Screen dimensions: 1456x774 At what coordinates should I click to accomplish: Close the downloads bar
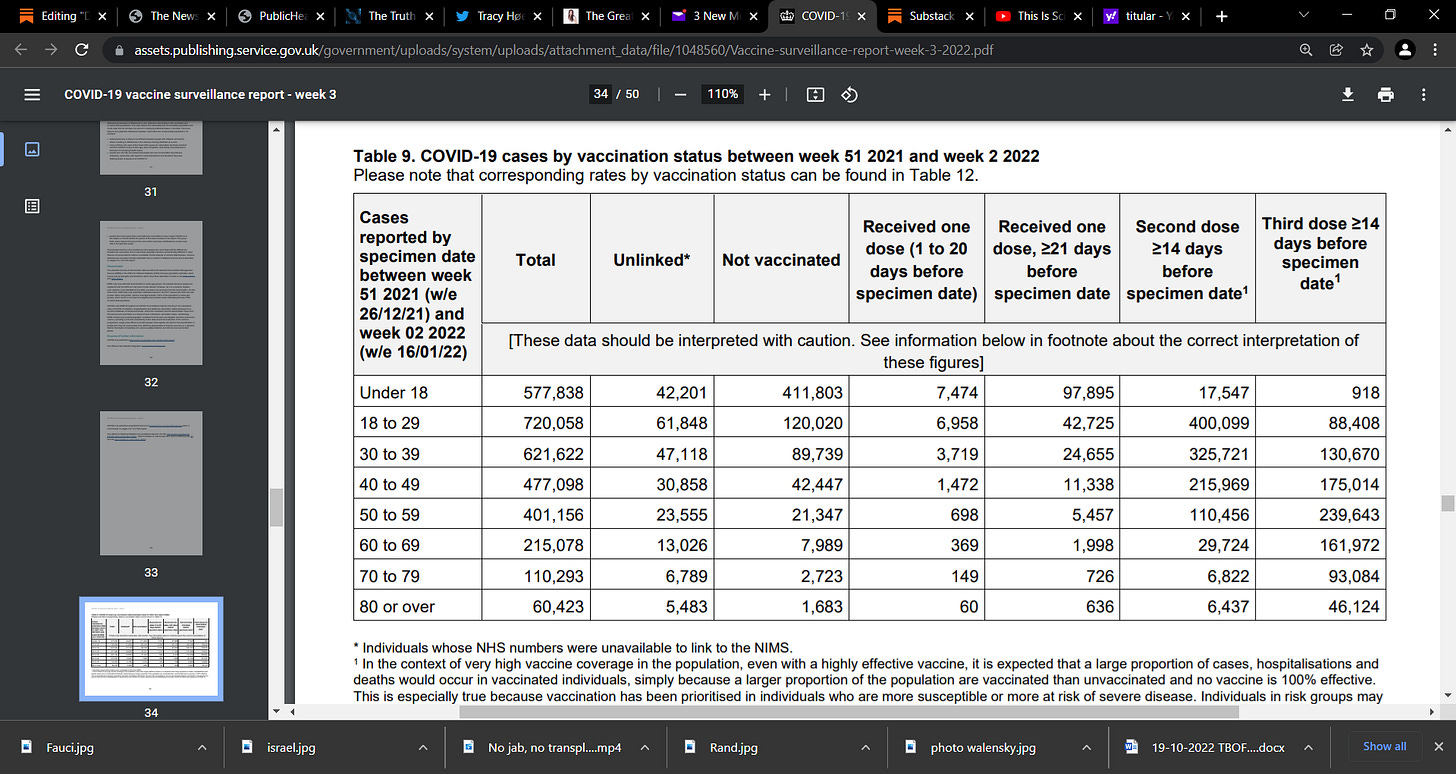click(x=1438, y=746)
